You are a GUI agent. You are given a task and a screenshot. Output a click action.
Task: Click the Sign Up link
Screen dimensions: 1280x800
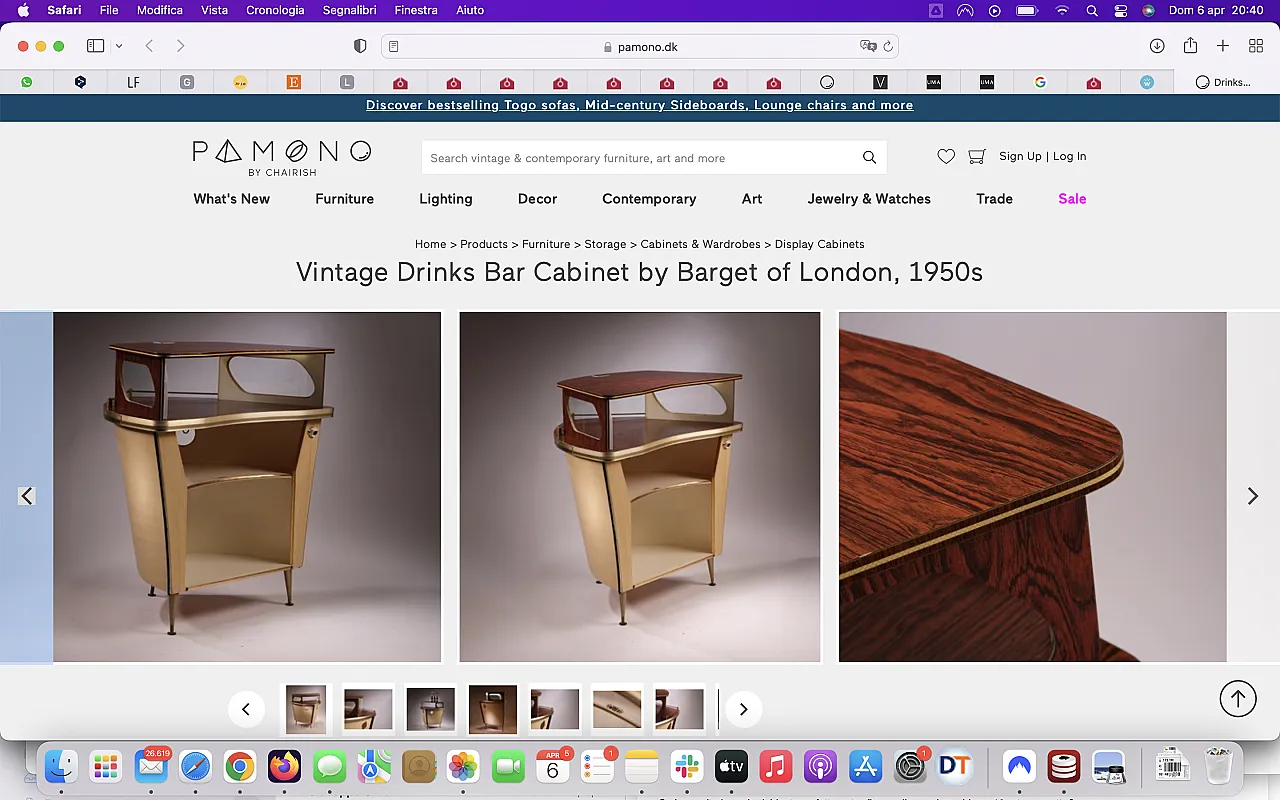point(1020,156)
